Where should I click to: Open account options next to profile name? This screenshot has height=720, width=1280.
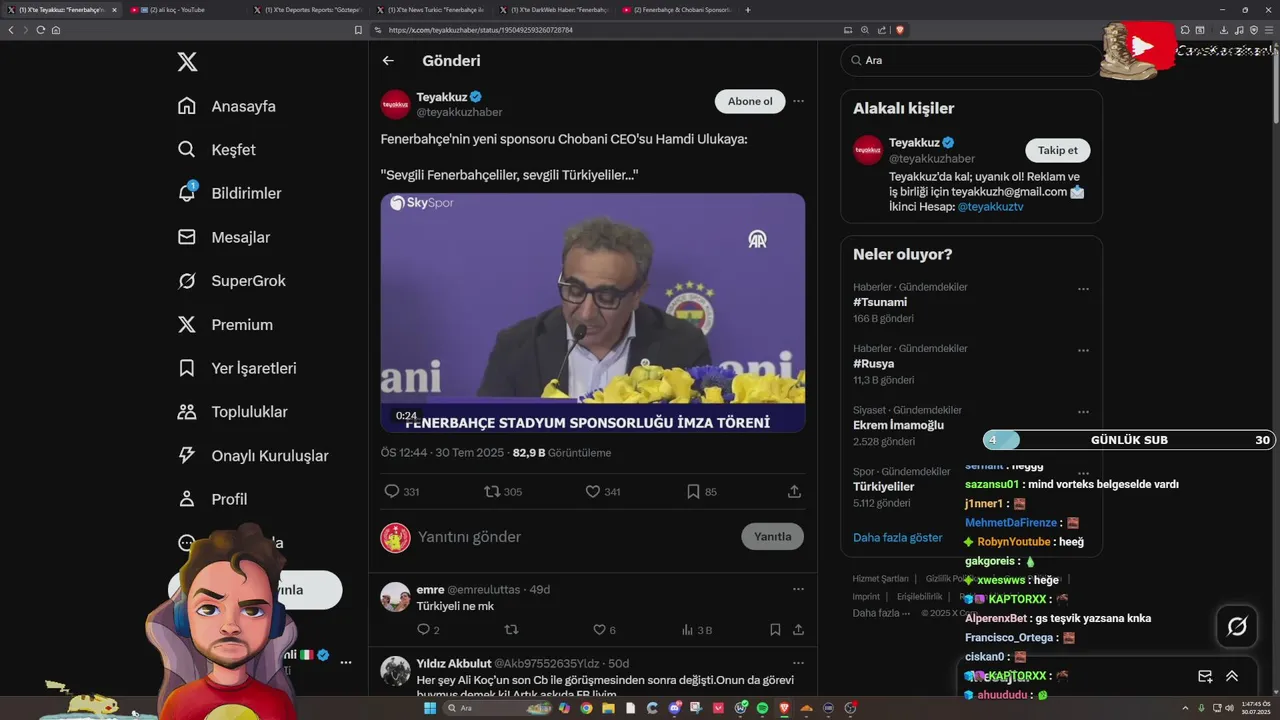point(345,662)
